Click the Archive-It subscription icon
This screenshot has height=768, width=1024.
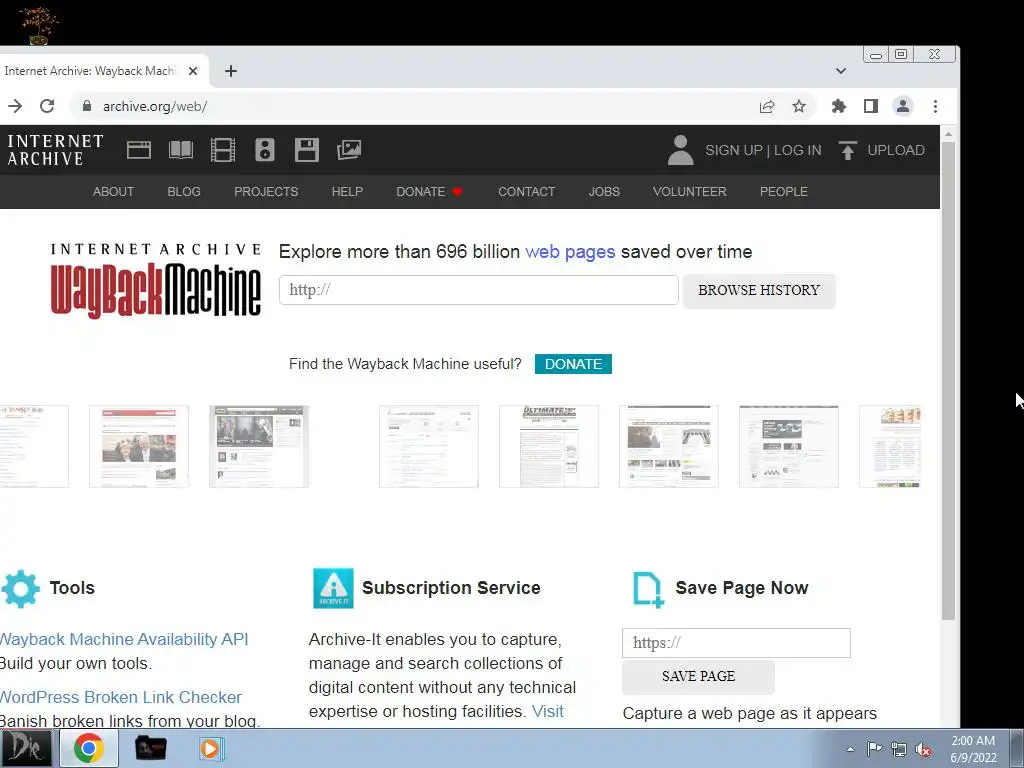[333, 588]
